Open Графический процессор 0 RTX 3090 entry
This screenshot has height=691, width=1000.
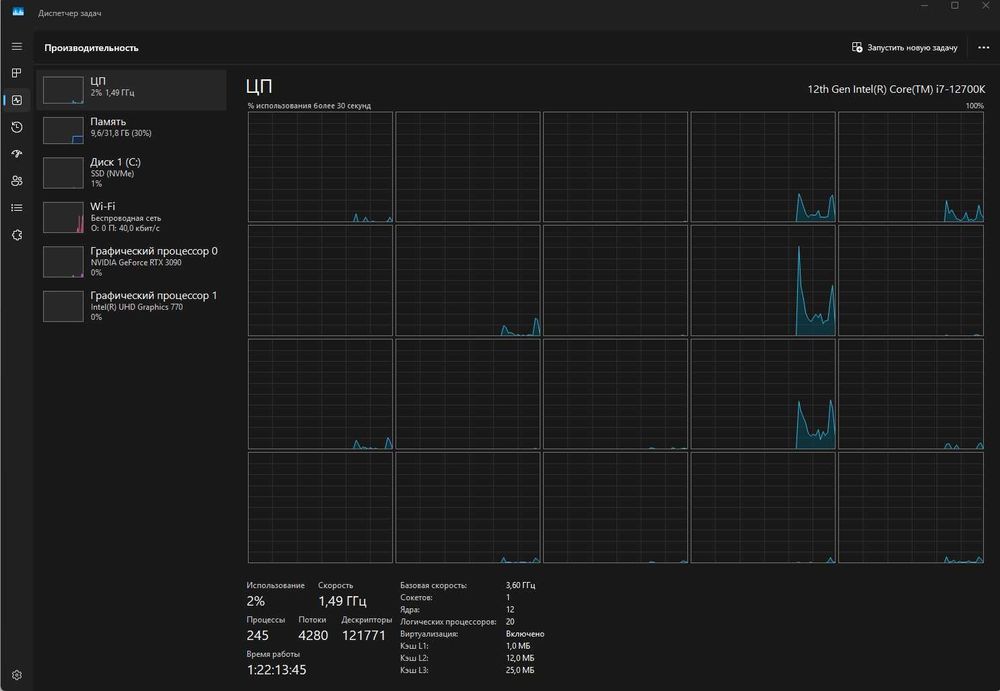pyautogui.click(x=131, y=261)
